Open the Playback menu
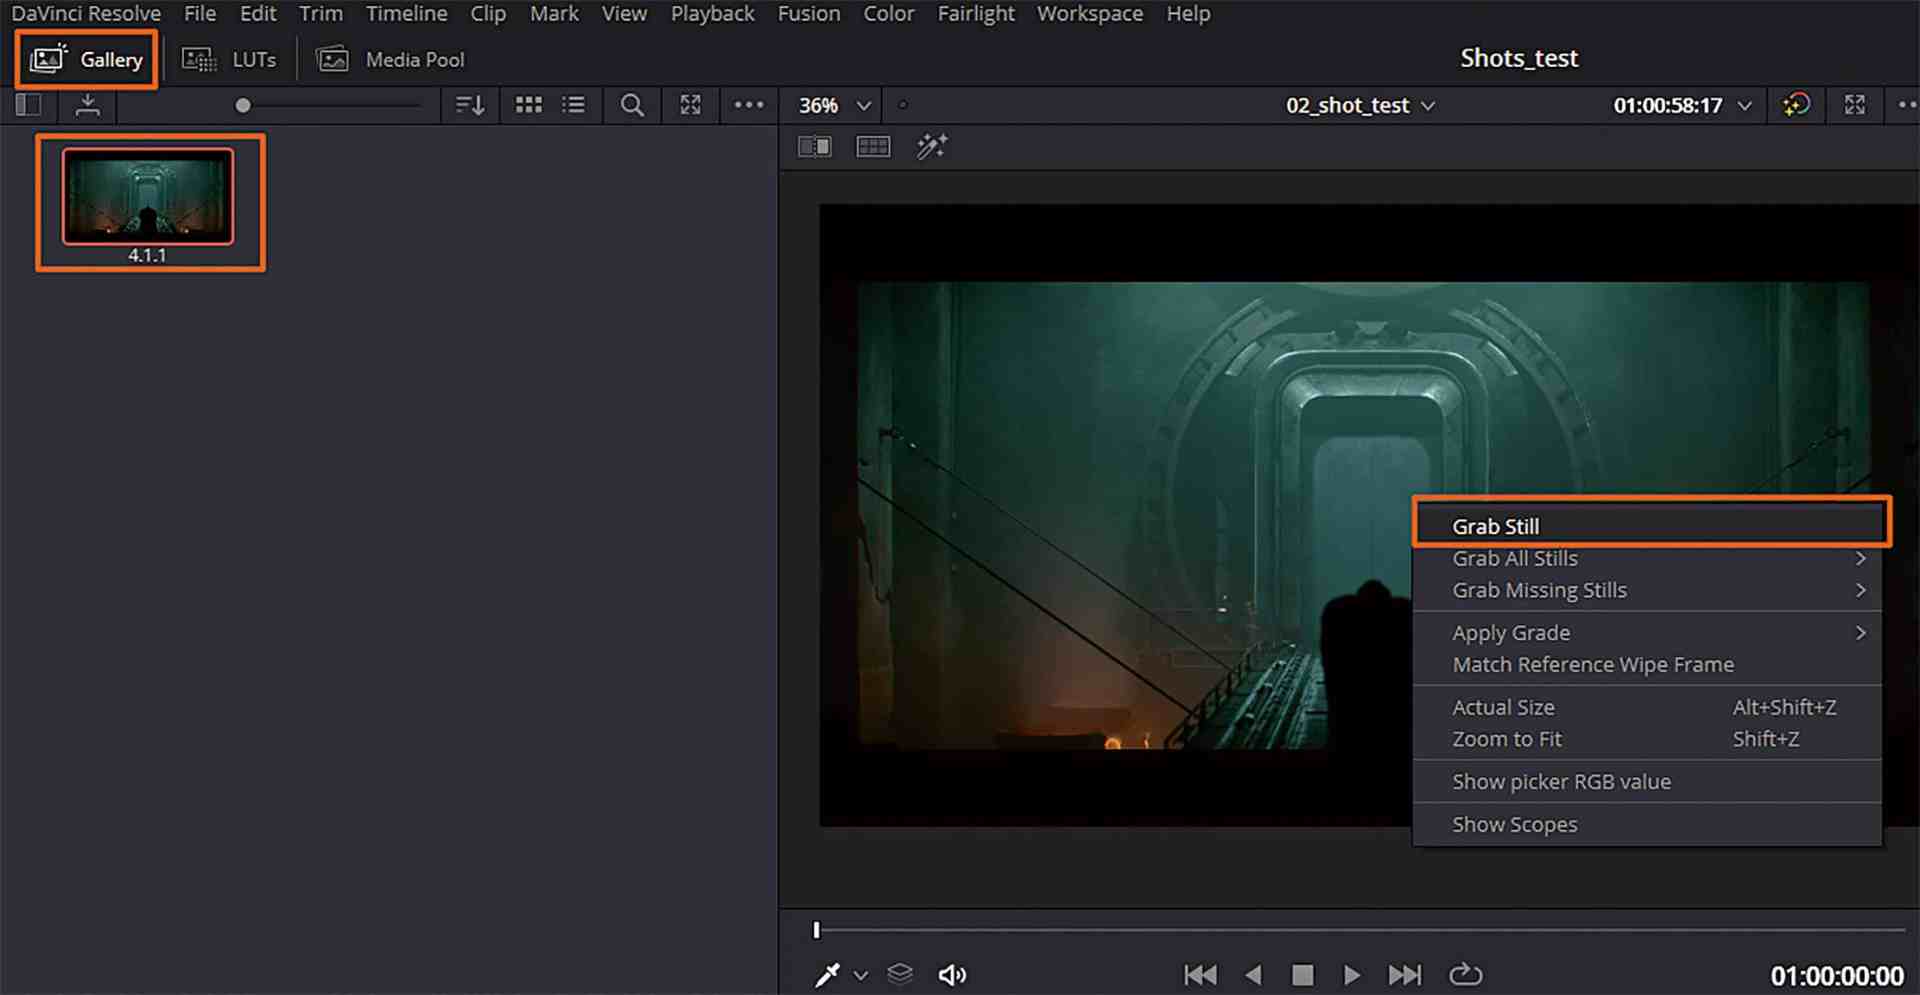1920x995 pixels. coord(712,14)
